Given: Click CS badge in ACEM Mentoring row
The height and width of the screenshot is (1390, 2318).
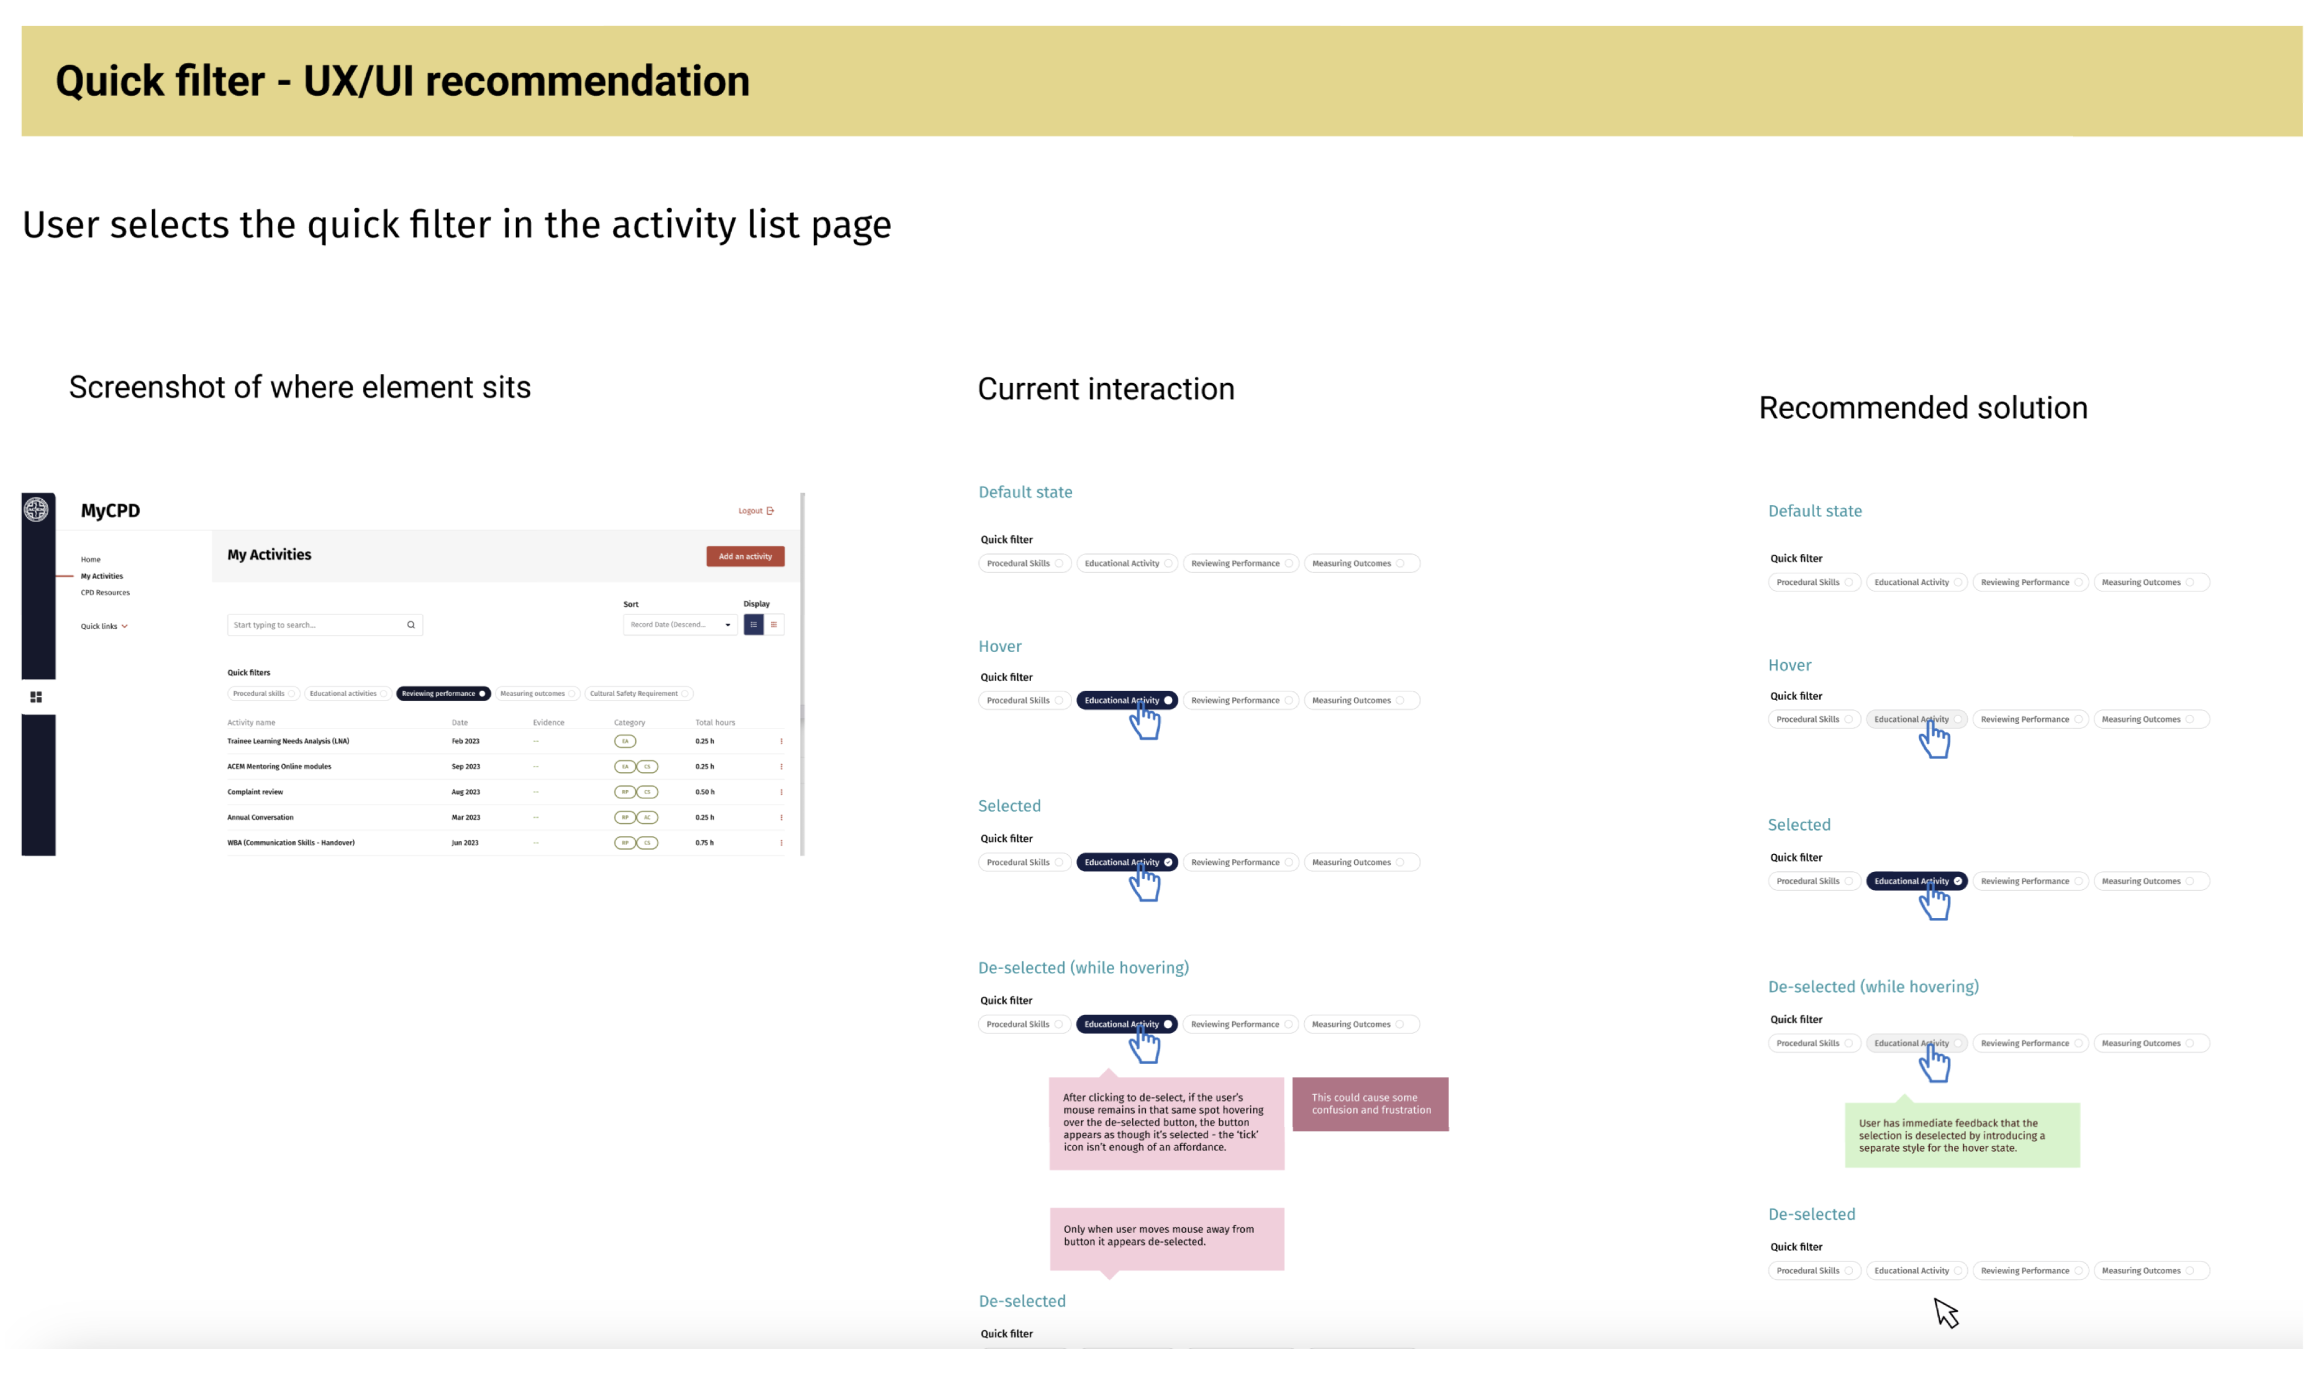Looking at the screenshot, I should (x=648, y=767).
